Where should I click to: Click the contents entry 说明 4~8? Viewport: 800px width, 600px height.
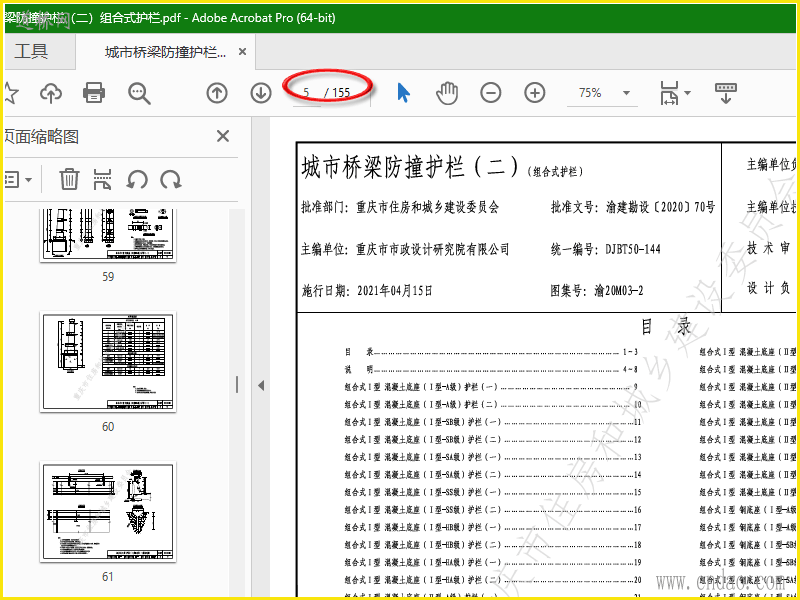491,369
